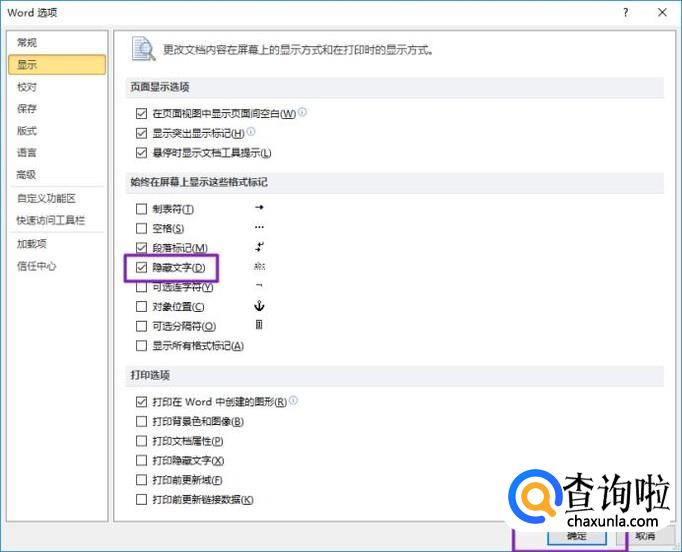Click the optional break symbol icon

tap(259, 325)
